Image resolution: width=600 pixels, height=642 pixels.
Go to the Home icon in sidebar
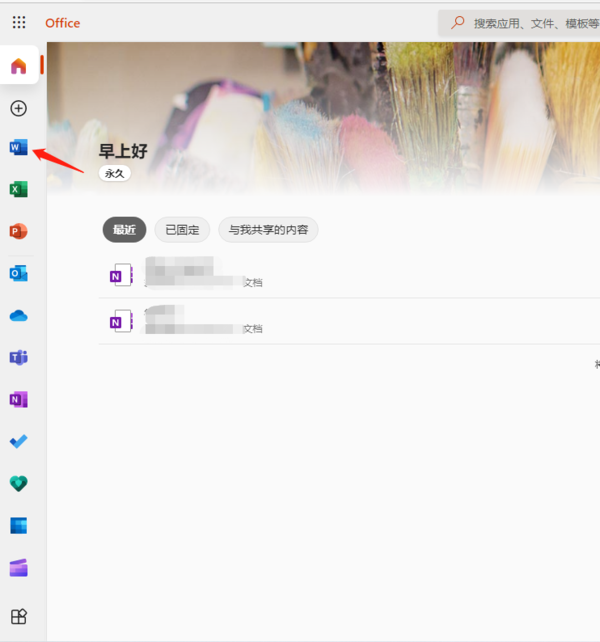[18, 66]
